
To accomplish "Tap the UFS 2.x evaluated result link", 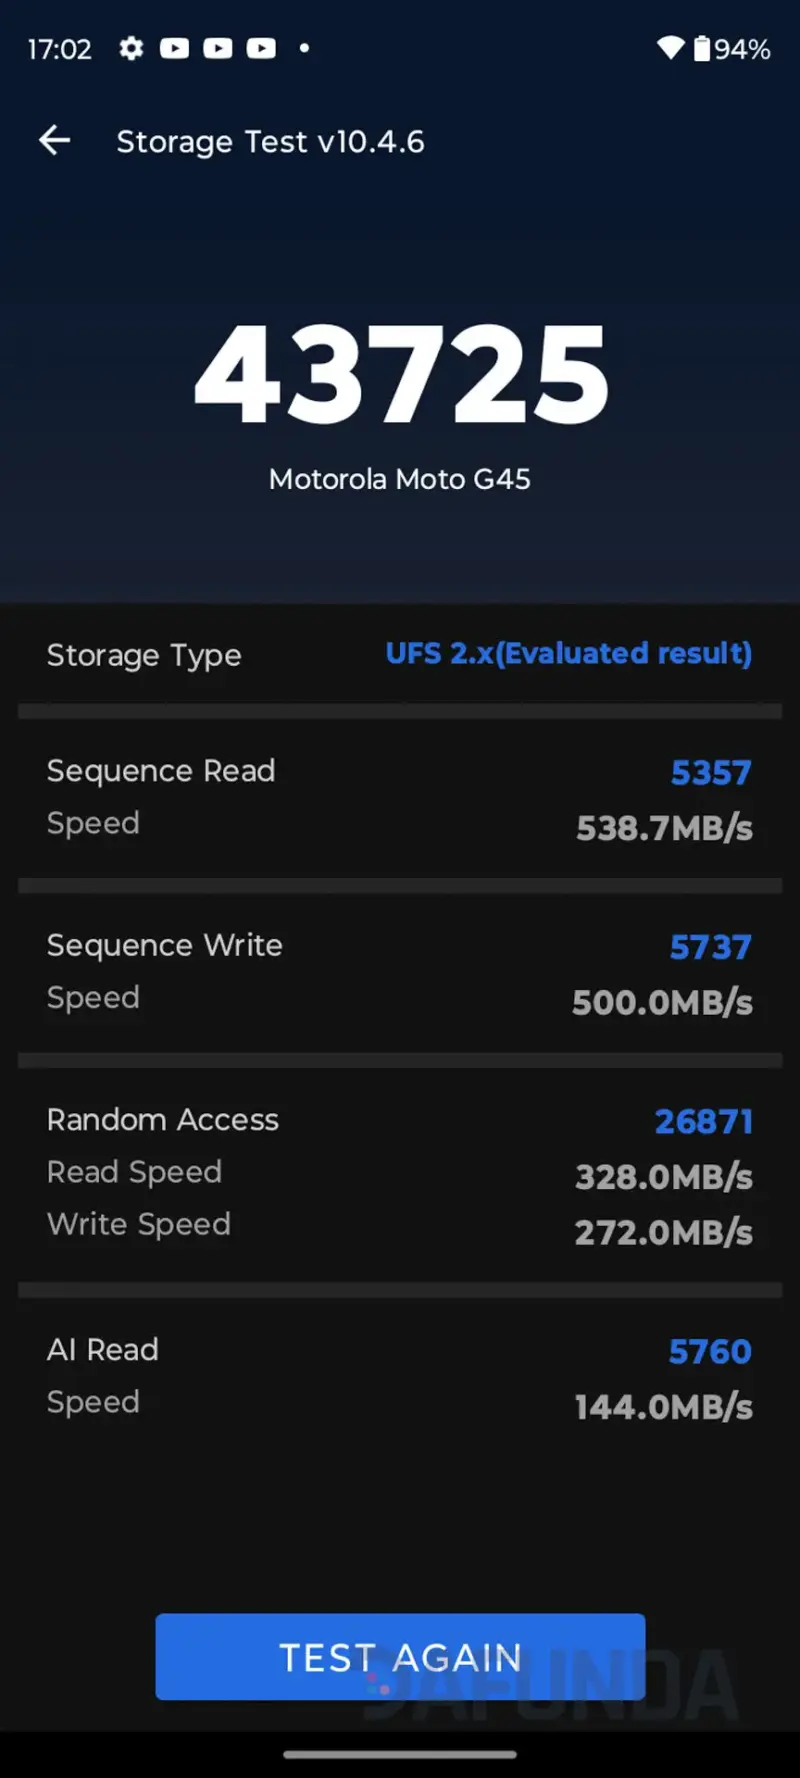I will [x=568, y=654].
